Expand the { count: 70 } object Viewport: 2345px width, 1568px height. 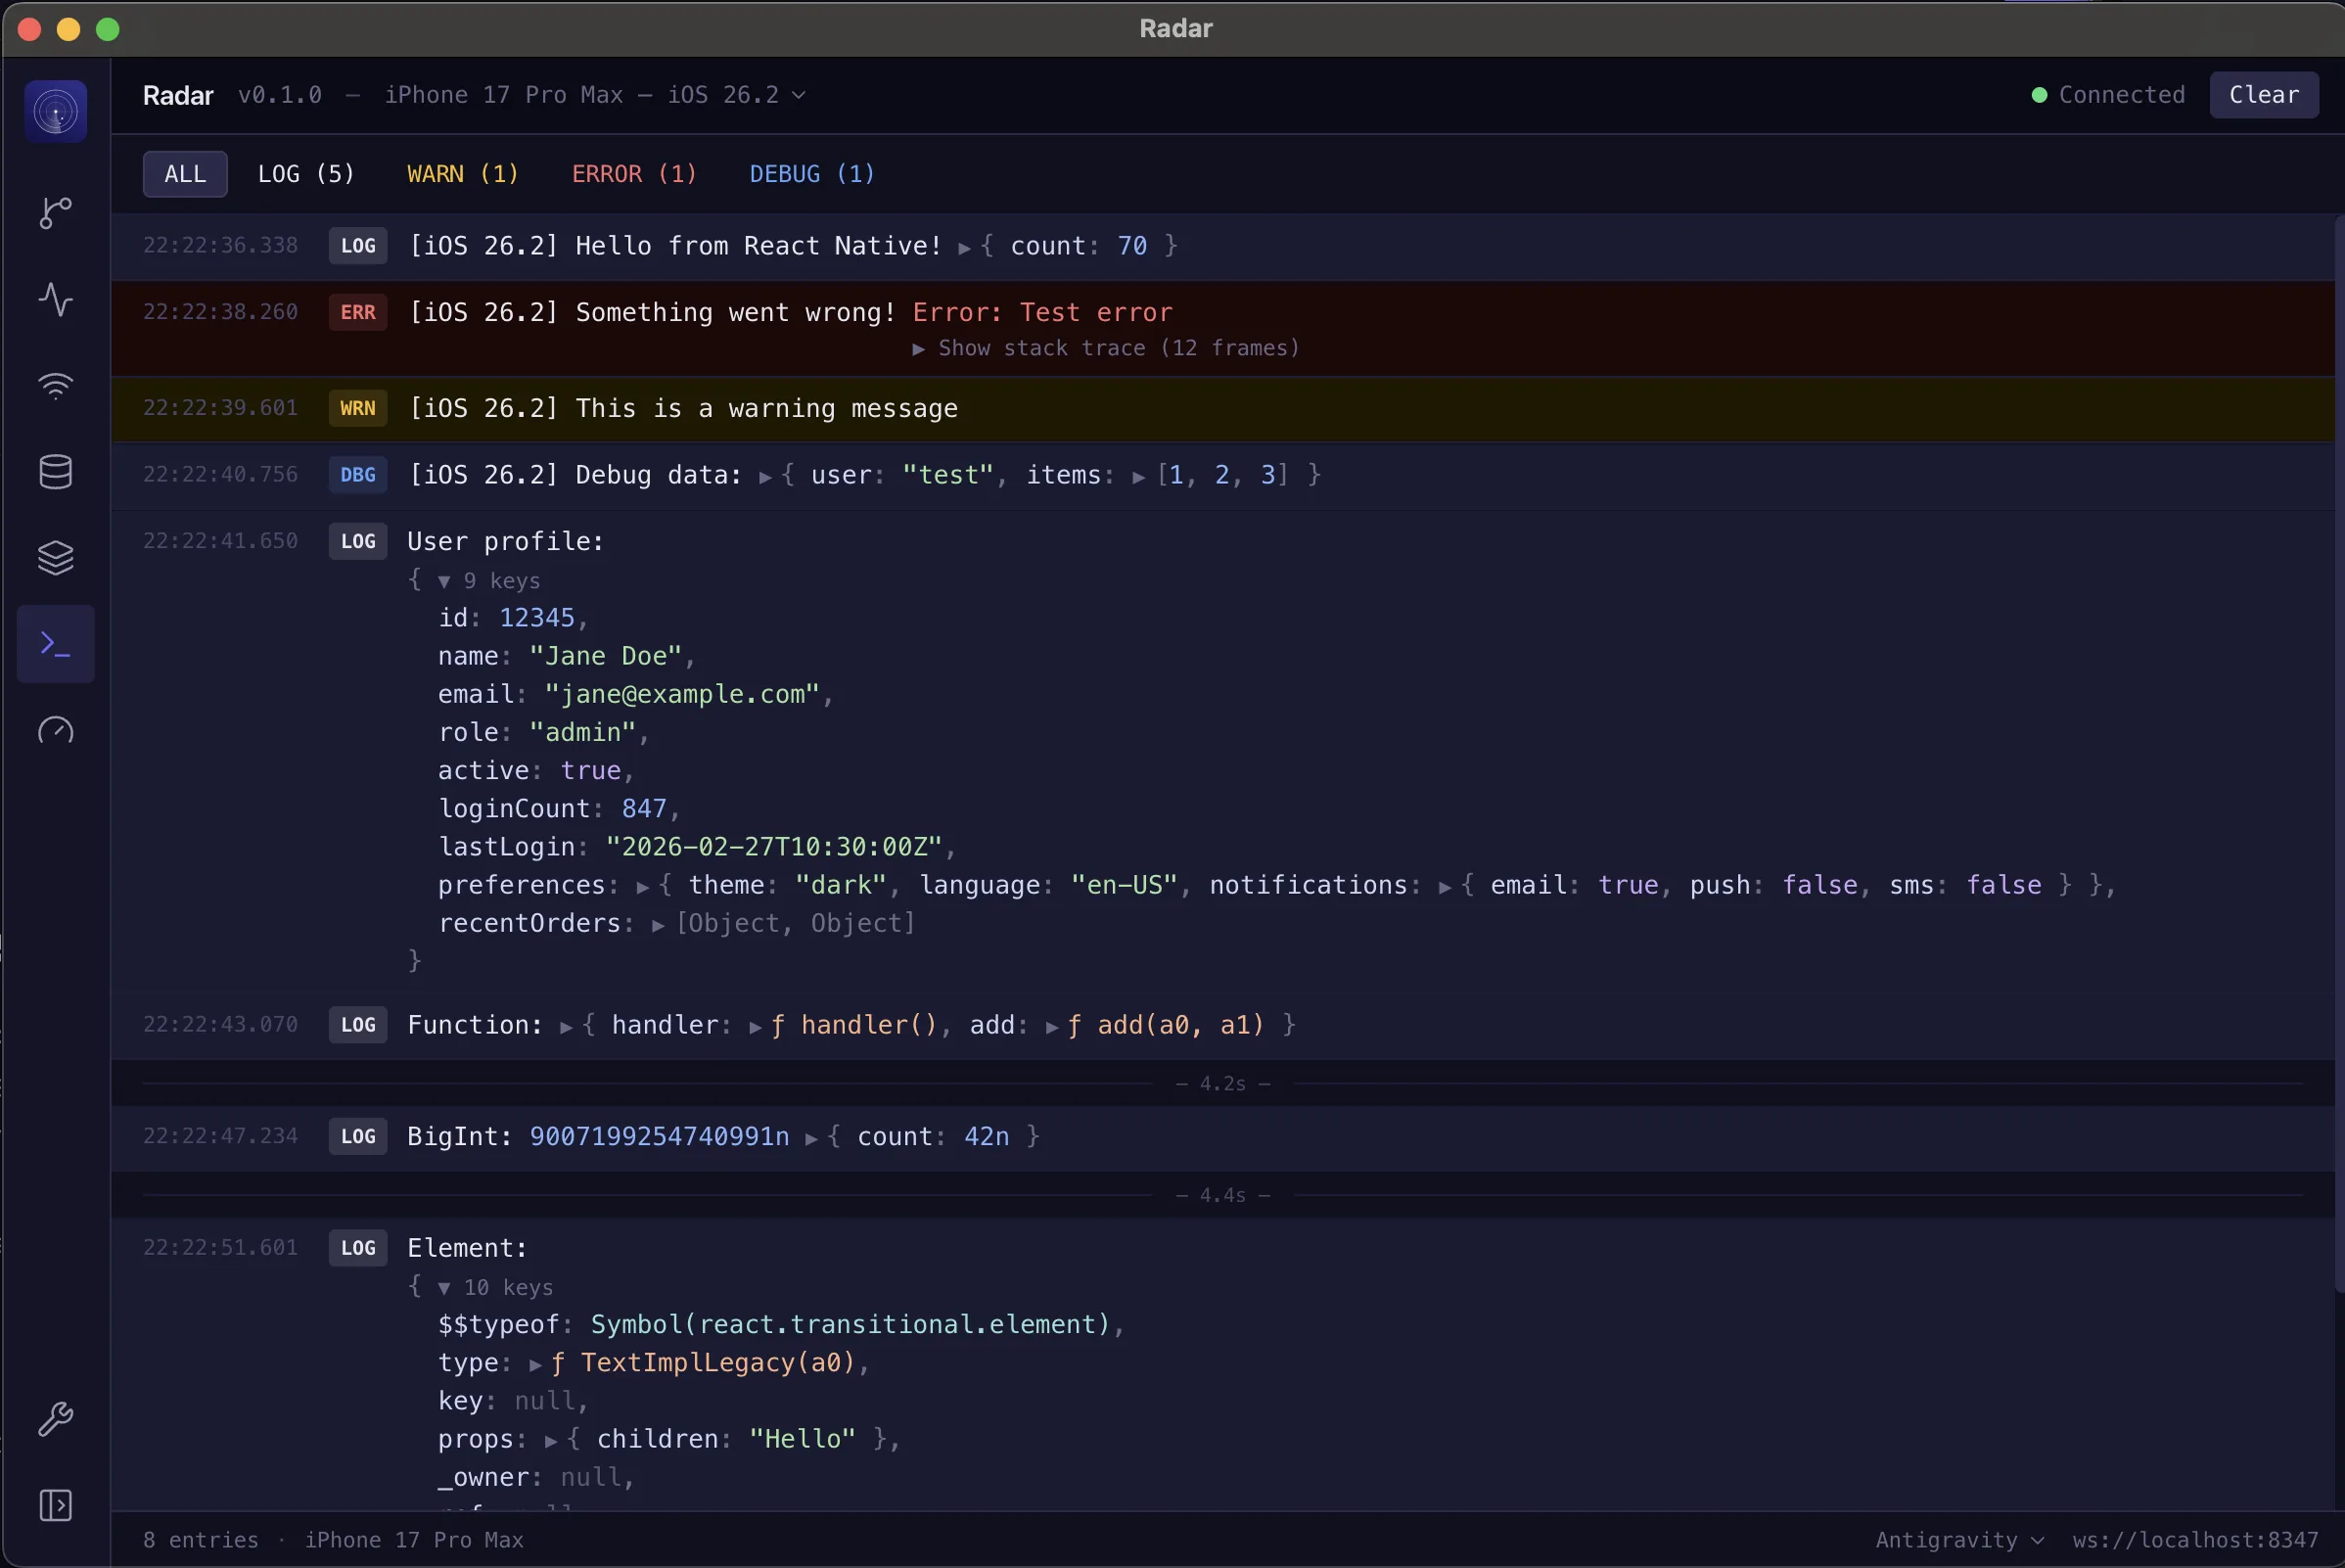965,247
